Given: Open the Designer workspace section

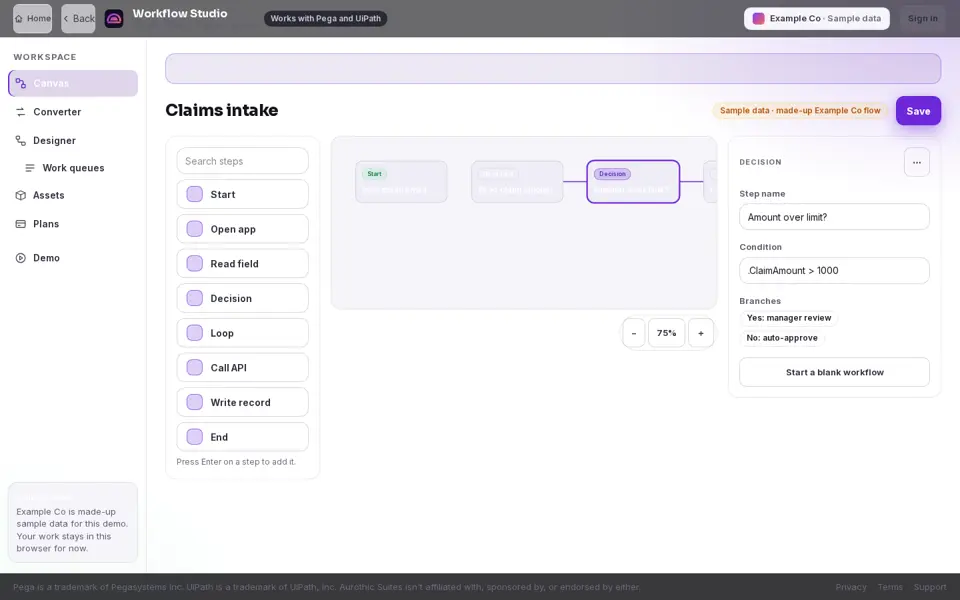Looking at the screenshot, I should coord(73,141).
